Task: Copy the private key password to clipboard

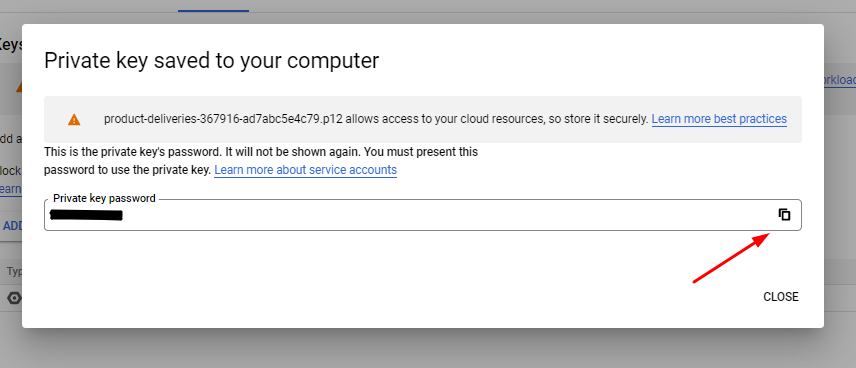Action: [784, 215]
